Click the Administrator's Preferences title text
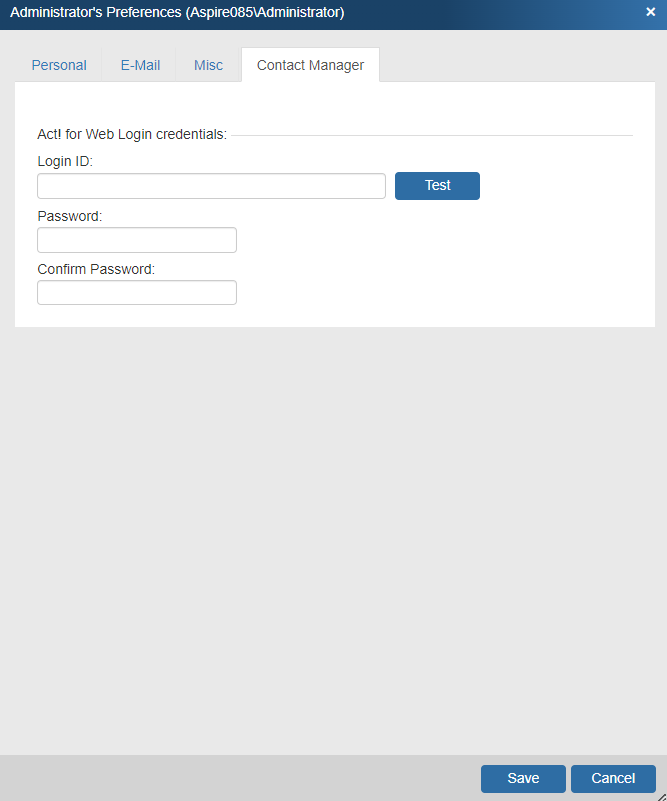This screenshot has width=667, height=801. coord(177,12)
